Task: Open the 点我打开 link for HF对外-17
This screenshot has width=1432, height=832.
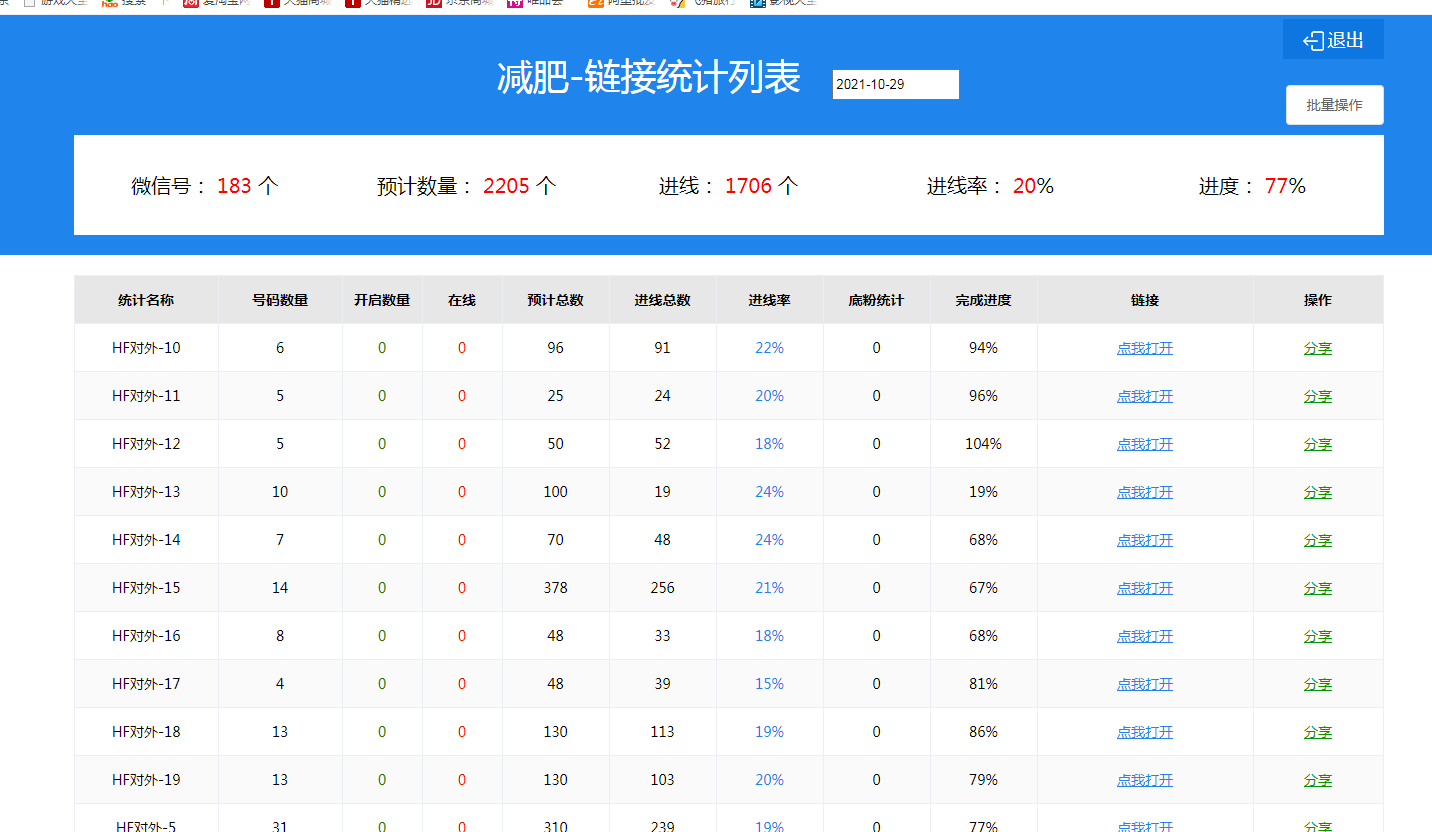Action: click(x=1145, y=684)
